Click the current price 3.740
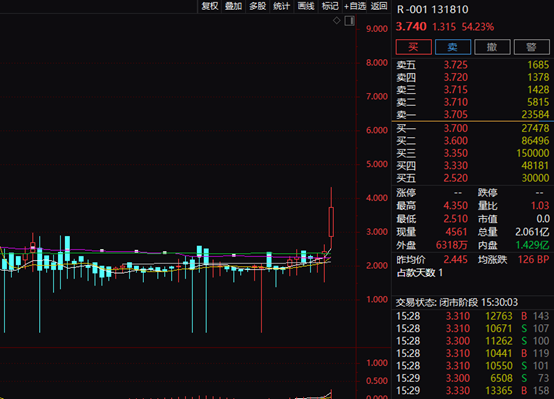This screenshot has width=554, height=399. [411, 27]
